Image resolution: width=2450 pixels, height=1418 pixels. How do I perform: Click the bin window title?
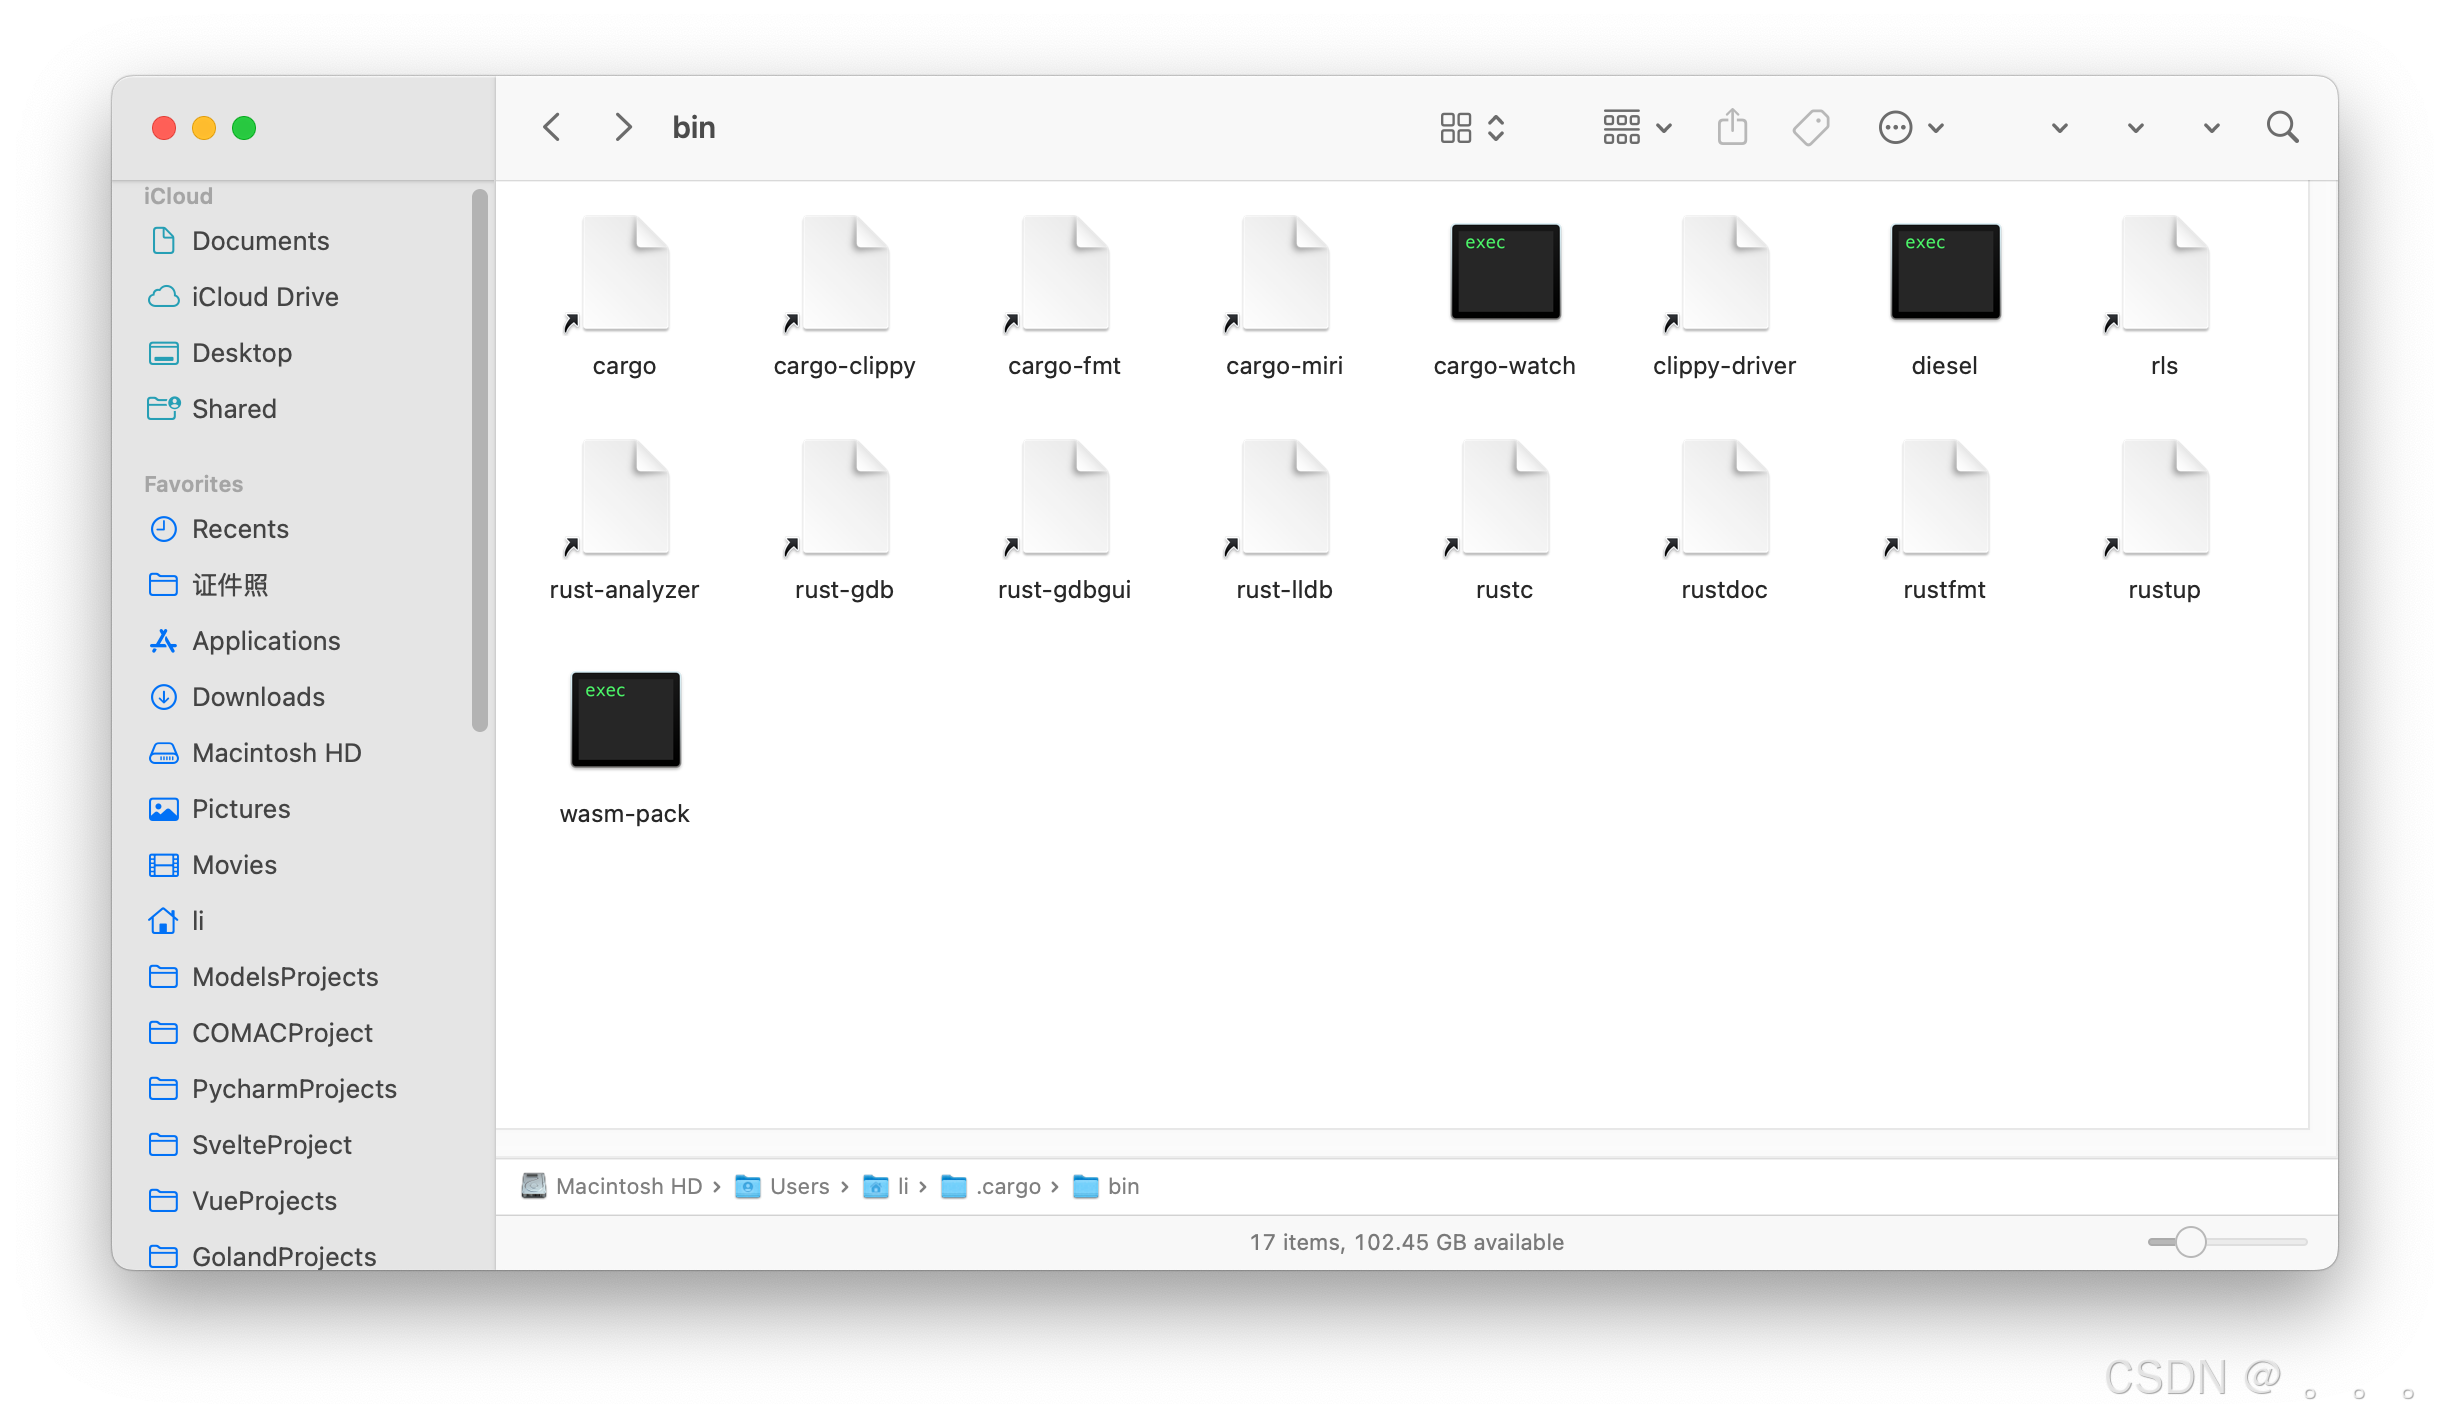coord(694,127)
